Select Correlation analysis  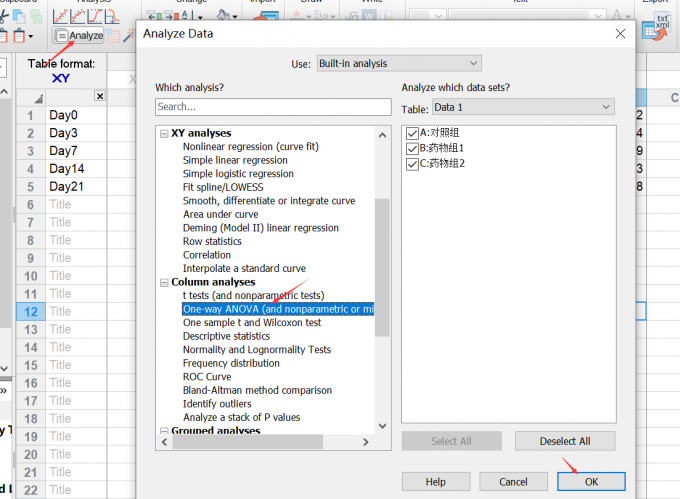206,254
